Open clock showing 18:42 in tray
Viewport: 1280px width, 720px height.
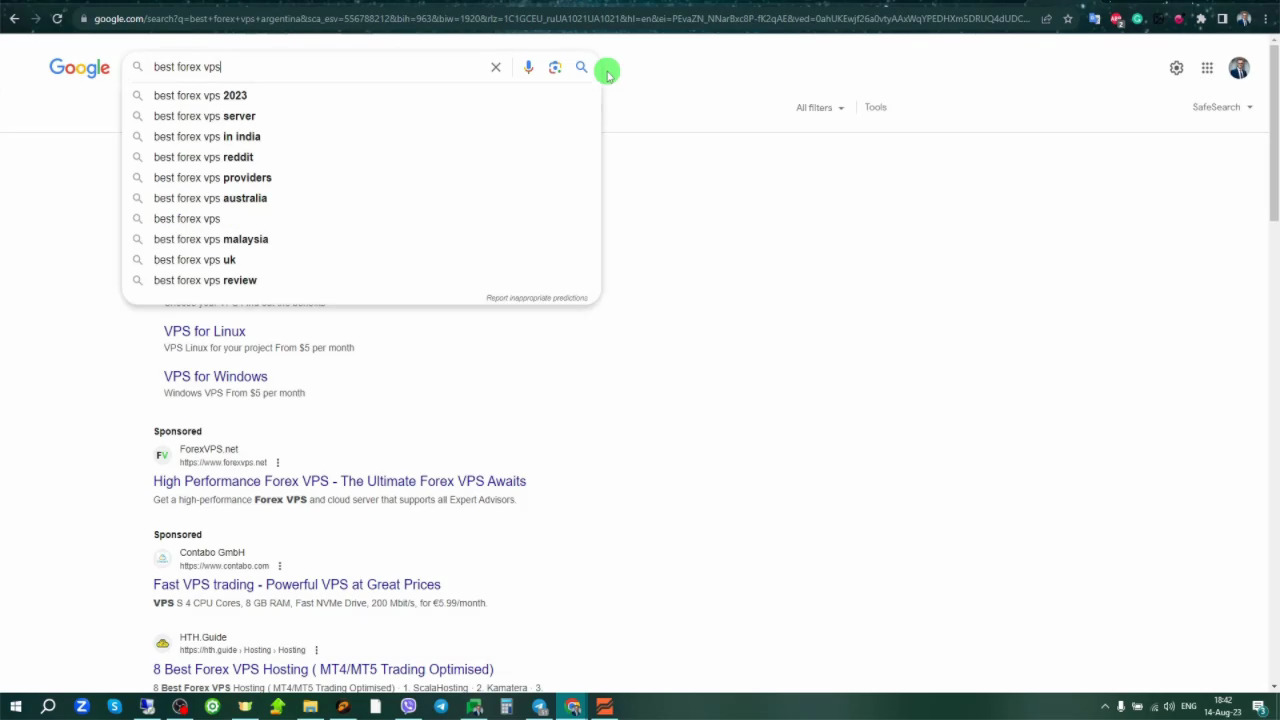pos(1222,707)
